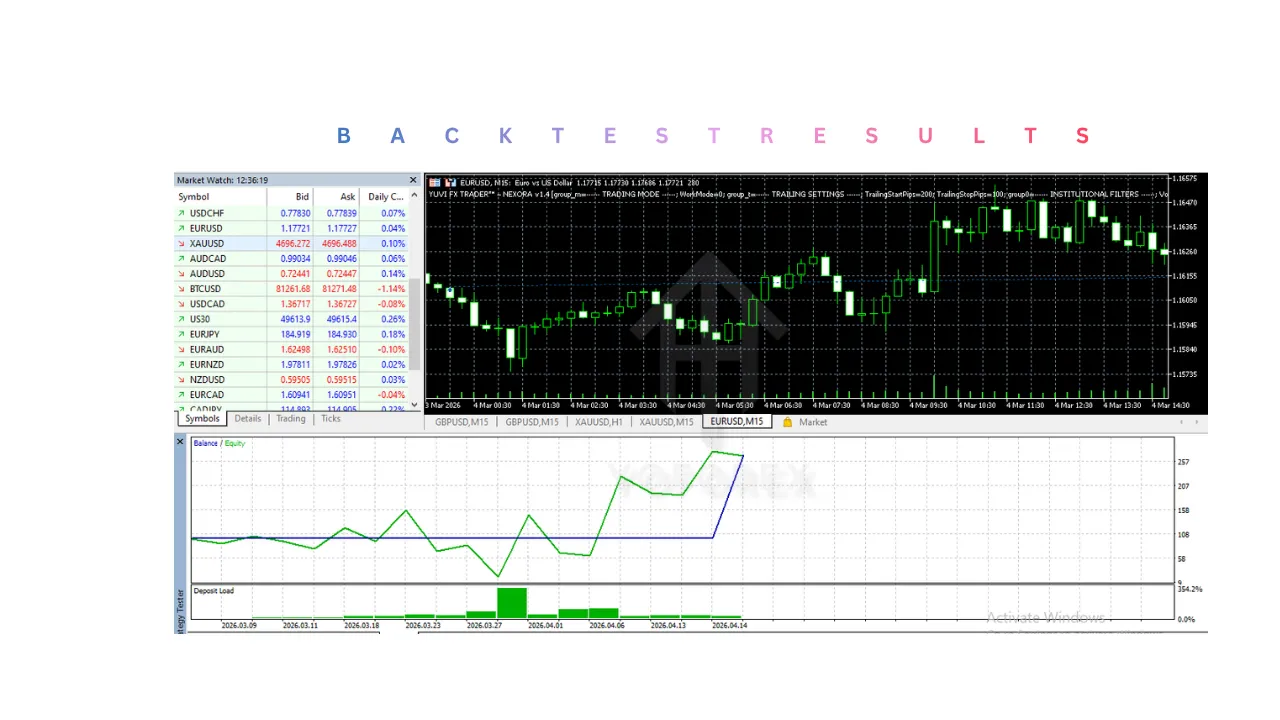Click the Market shopping bag icon

(x=788, y=422)
